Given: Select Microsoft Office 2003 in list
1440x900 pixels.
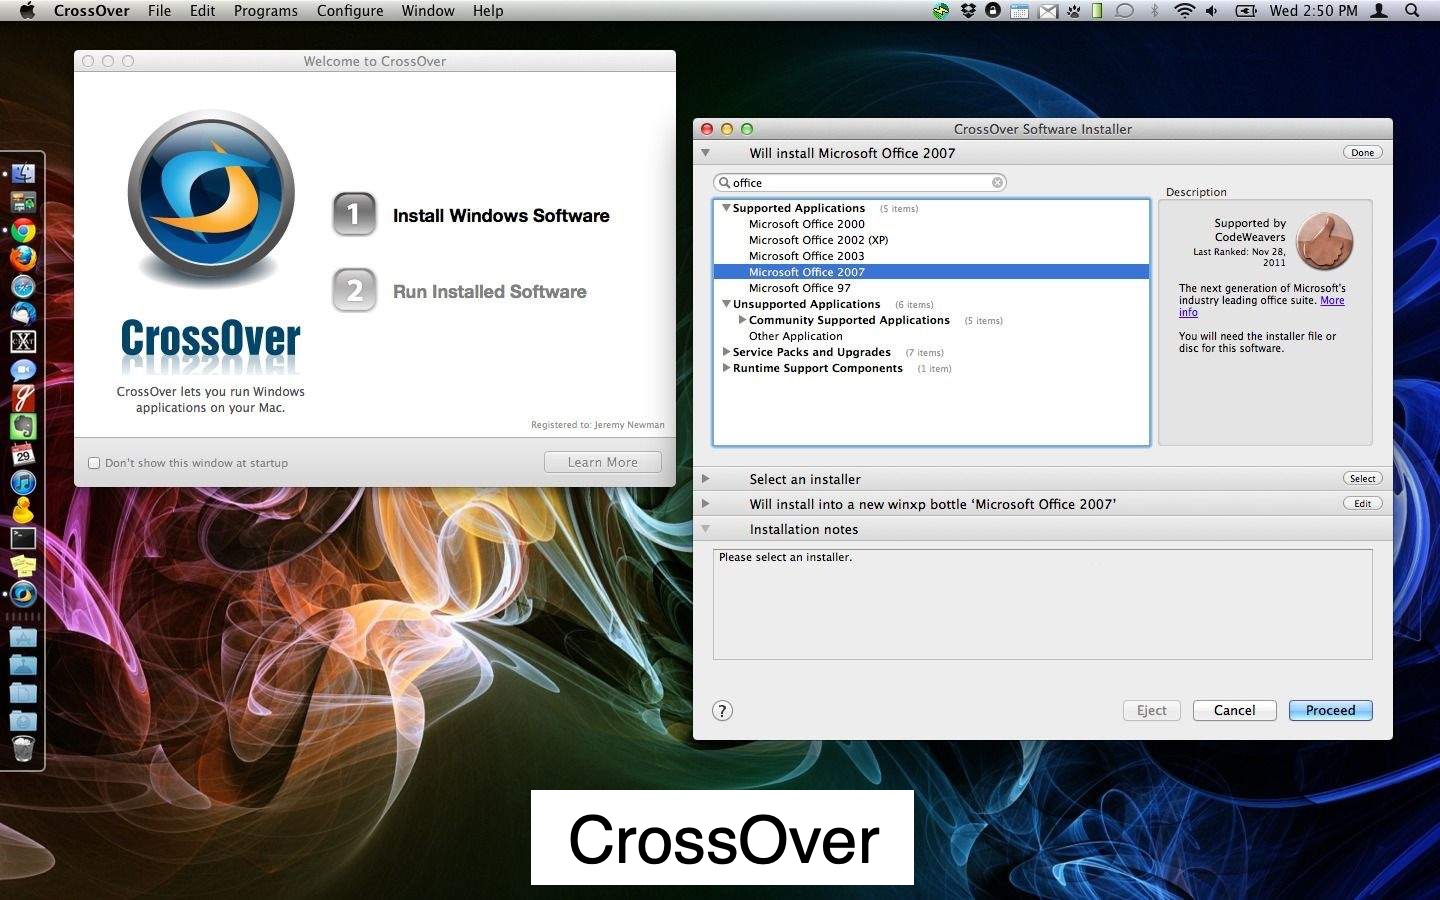Looking at the screenshot, I should [806, 256].
